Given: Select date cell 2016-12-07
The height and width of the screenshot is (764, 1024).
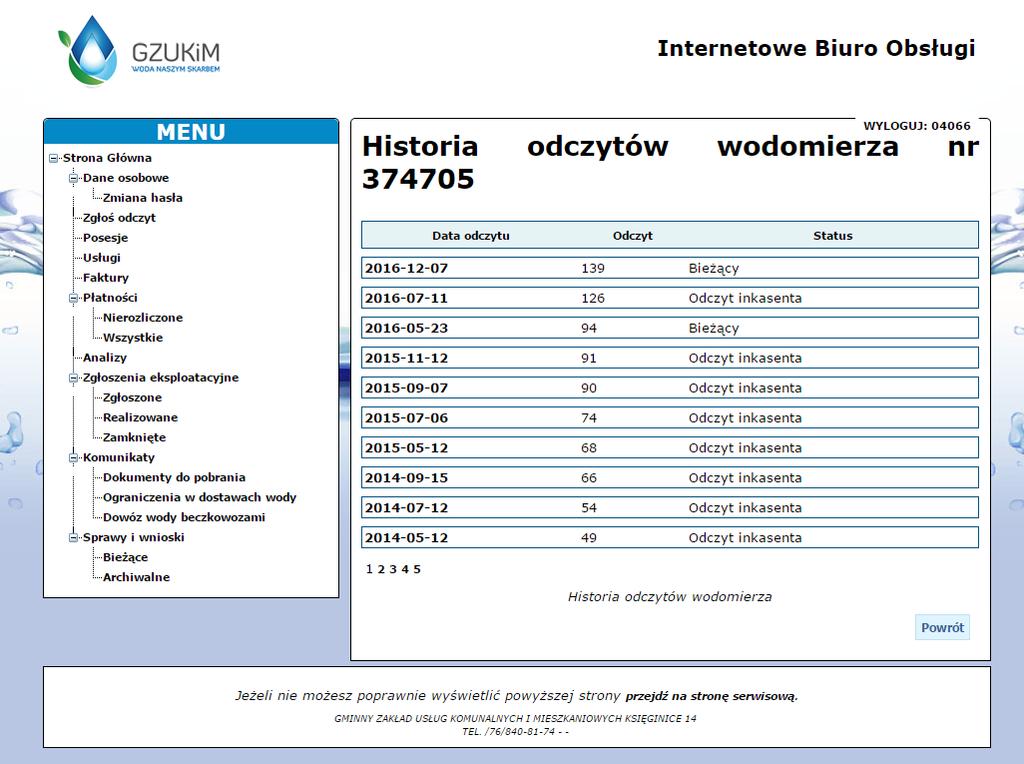Looking at the screenshot, I should pos(406,268).
